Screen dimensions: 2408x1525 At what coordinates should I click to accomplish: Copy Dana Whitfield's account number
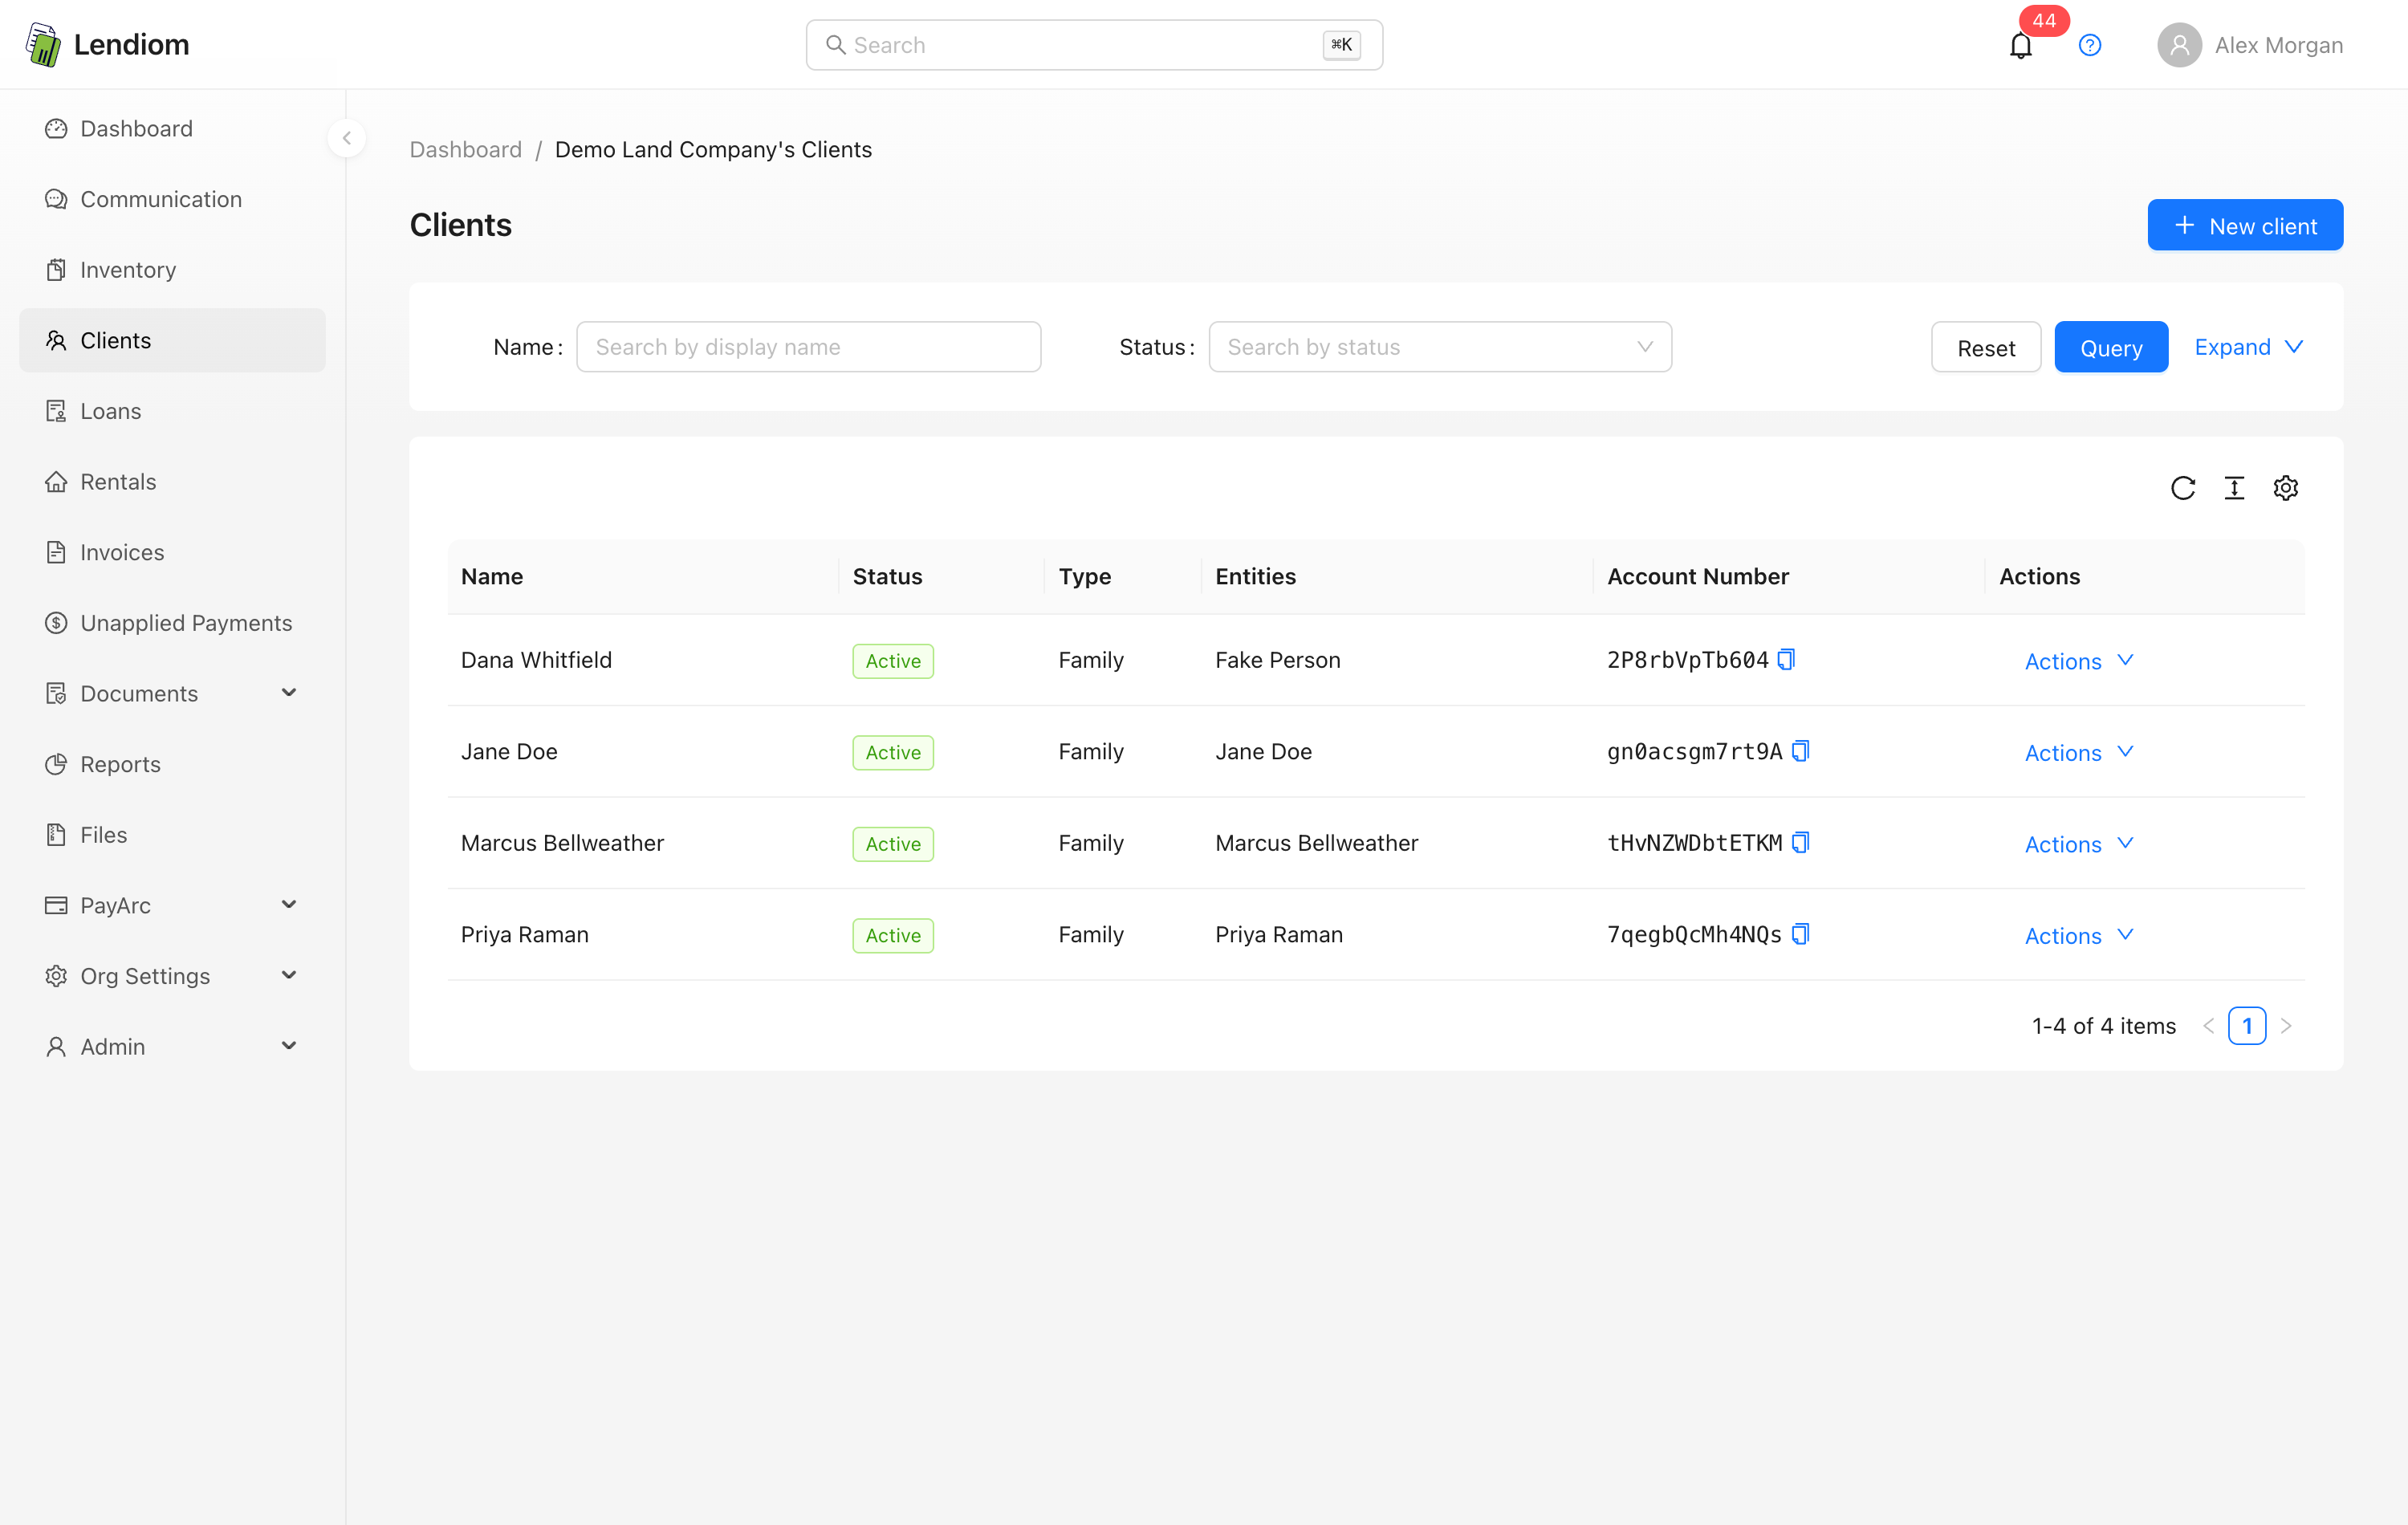point(1786,659)
